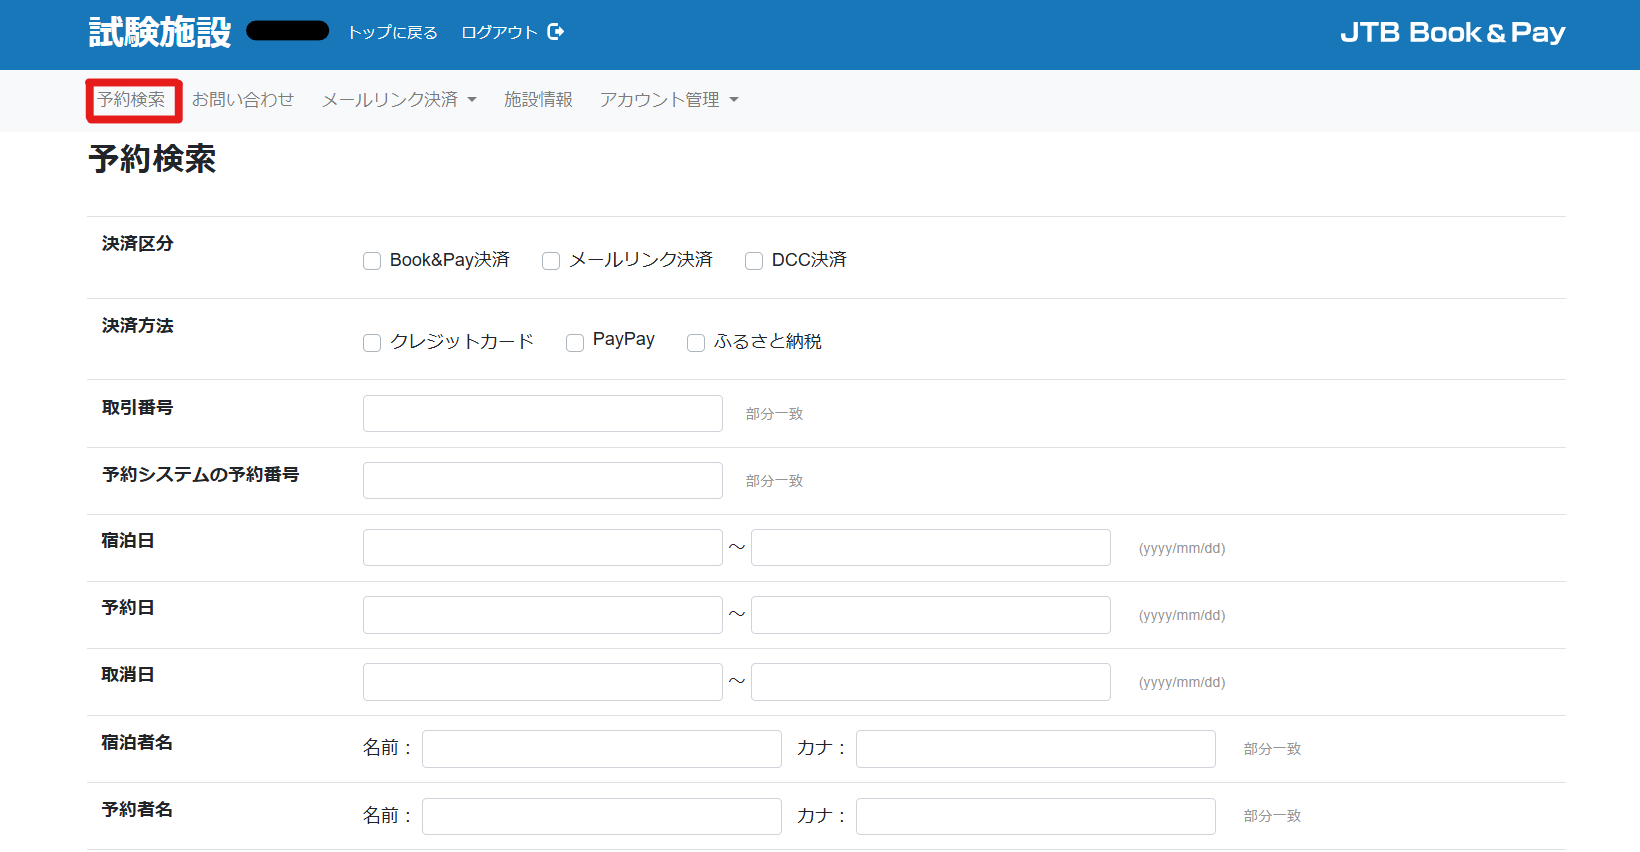Go to the 予約検索 menu item
Screen dimensions: 1640x852
131,100
